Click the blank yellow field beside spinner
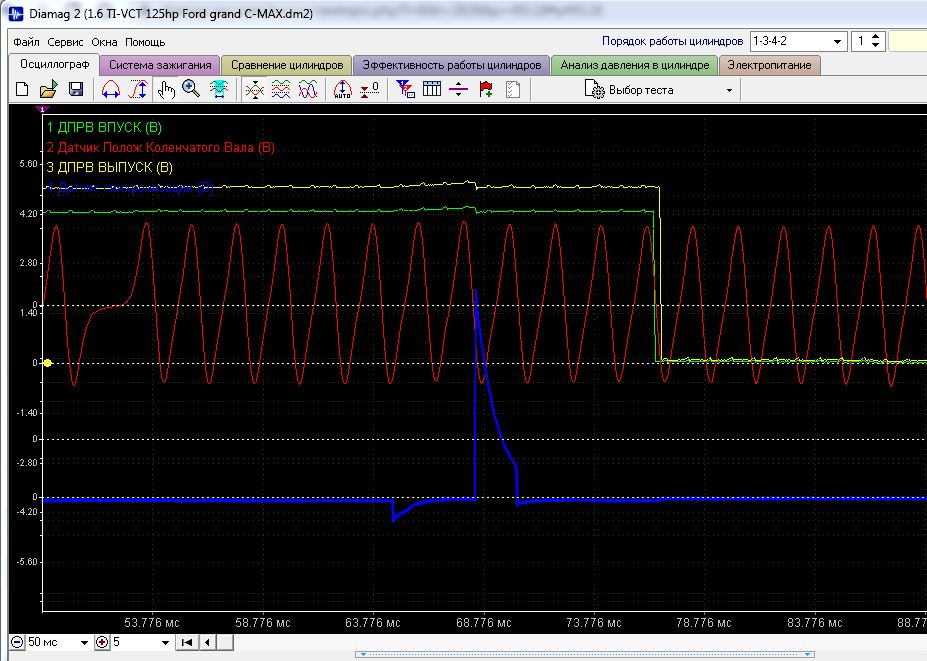The image size is (927, 661). pos(907,41)
